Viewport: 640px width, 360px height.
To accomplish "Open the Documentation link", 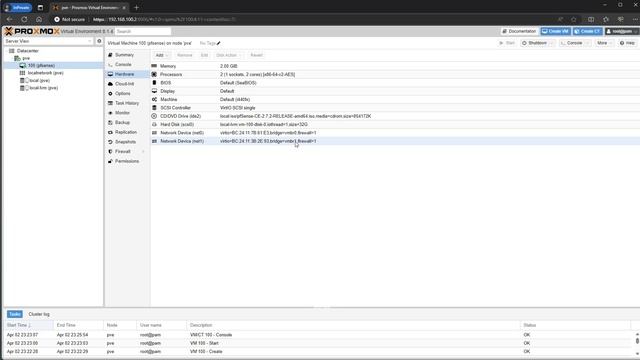I will [x=519, y=31].
